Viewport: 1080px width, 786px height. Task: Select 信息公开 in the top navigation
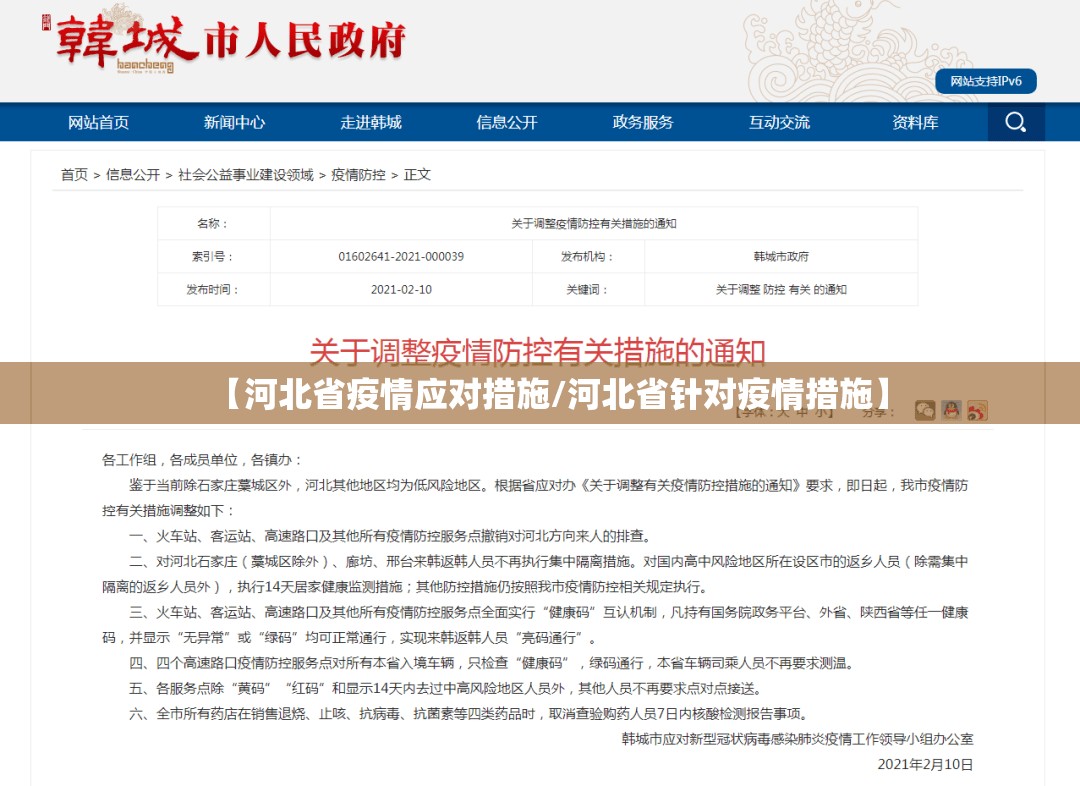507,122
